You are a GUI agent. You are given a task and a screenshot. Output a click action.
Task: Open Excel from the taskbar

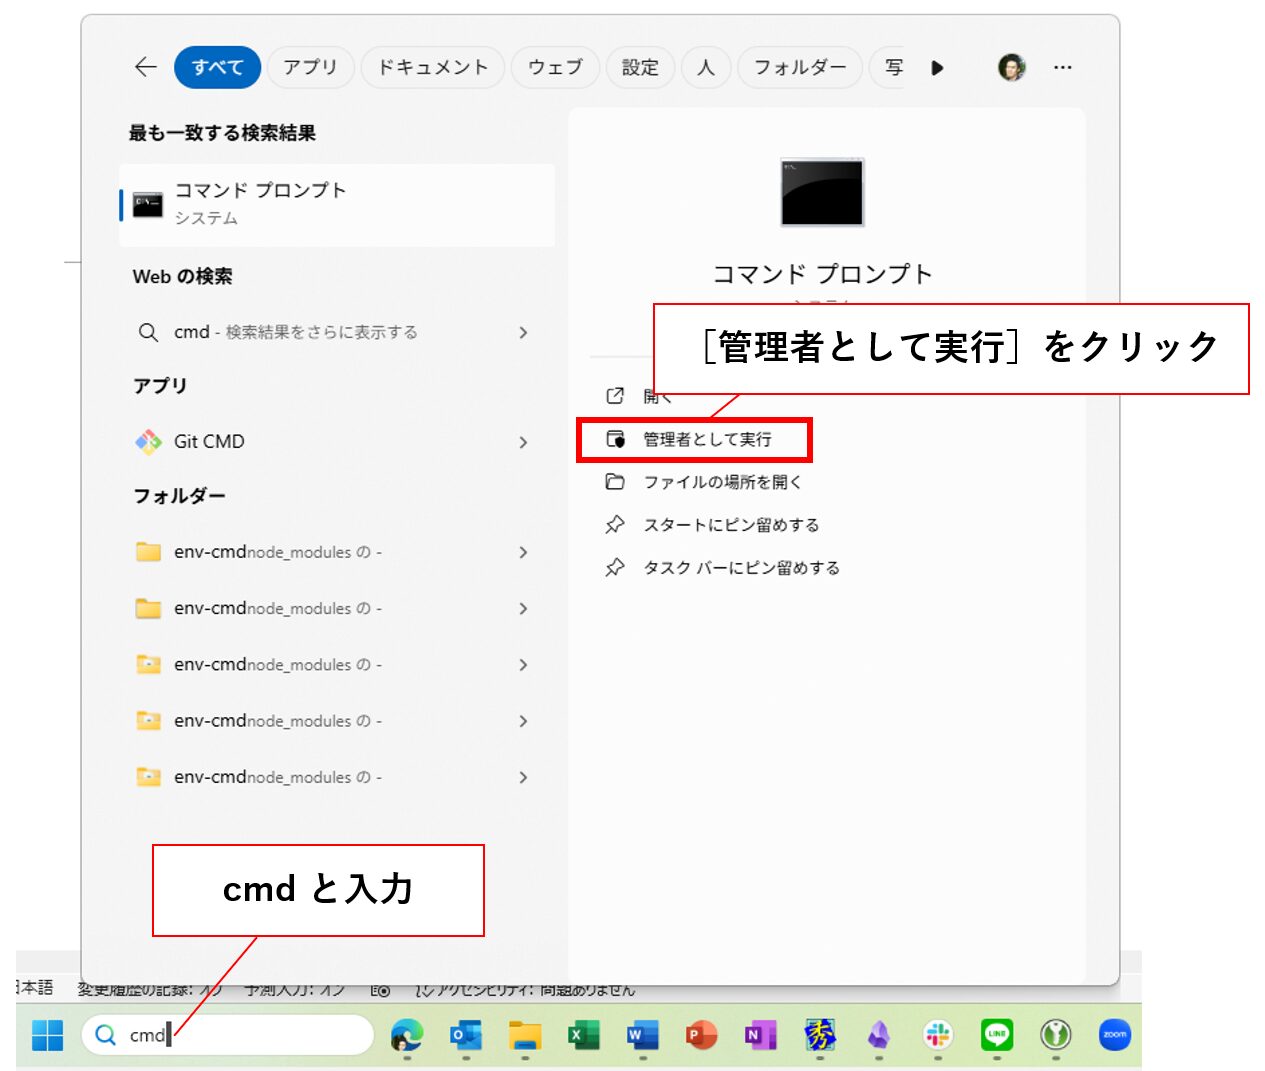coord(583,1035)
